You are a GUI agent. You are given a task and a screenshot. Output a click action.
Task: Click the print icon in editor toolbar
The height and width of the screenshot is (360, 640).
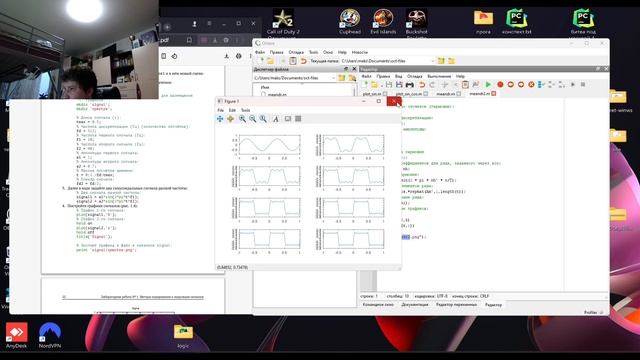[x=409, y=84]
